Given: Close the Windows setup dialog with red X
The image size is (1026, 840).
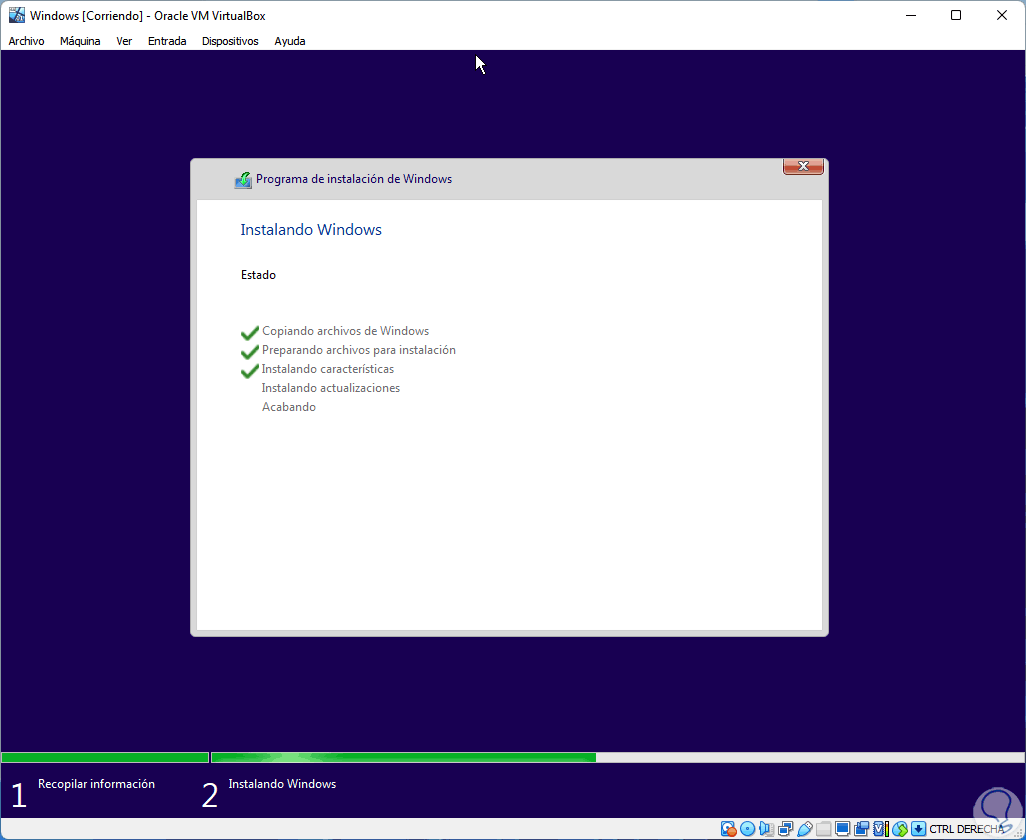Looking at the screenshot, I should tap(803, 166).
